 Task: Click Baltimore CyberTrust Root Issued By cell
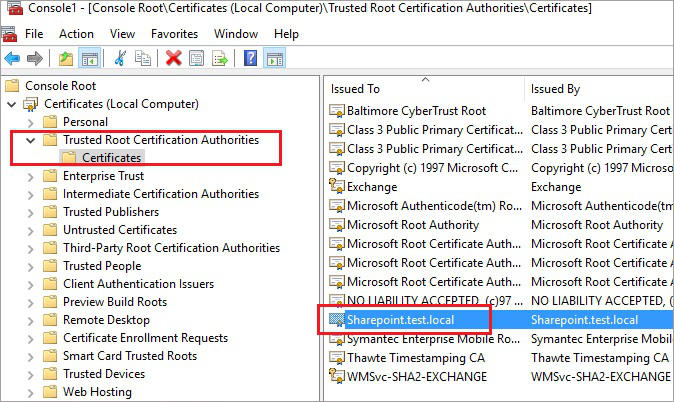coord(600,111)
